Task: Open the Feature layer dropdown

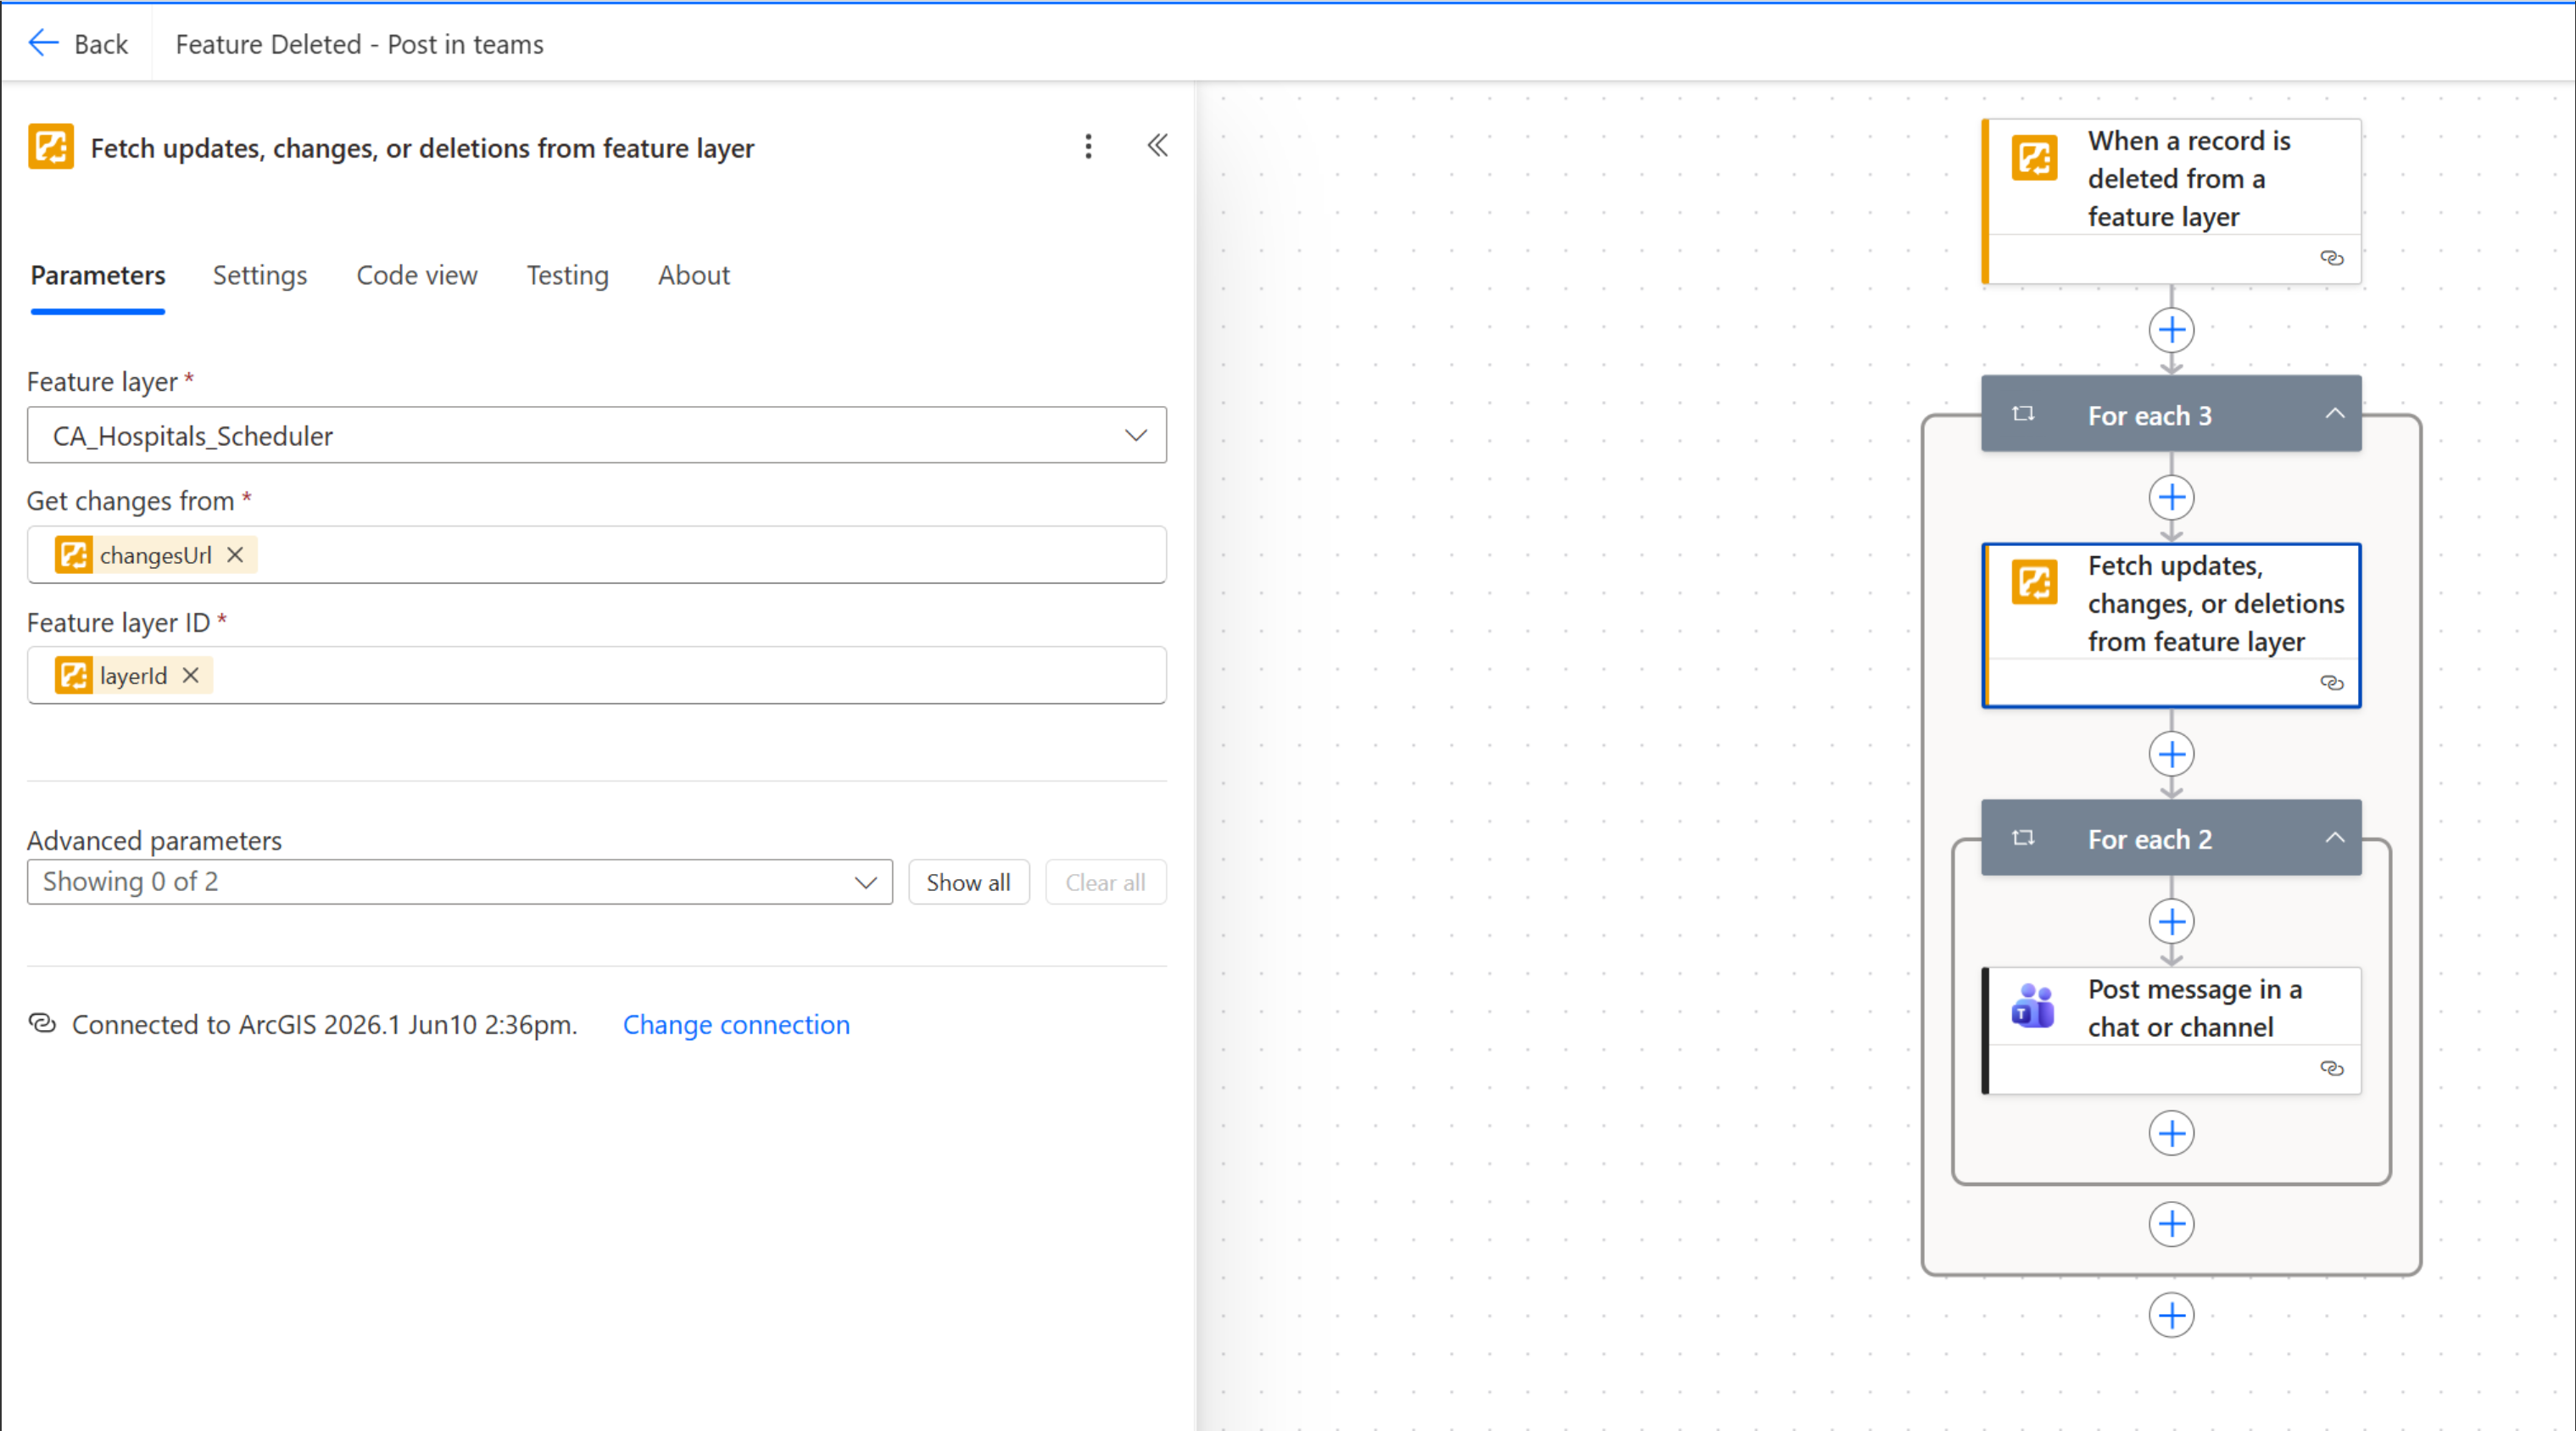Action: [596, 435]
